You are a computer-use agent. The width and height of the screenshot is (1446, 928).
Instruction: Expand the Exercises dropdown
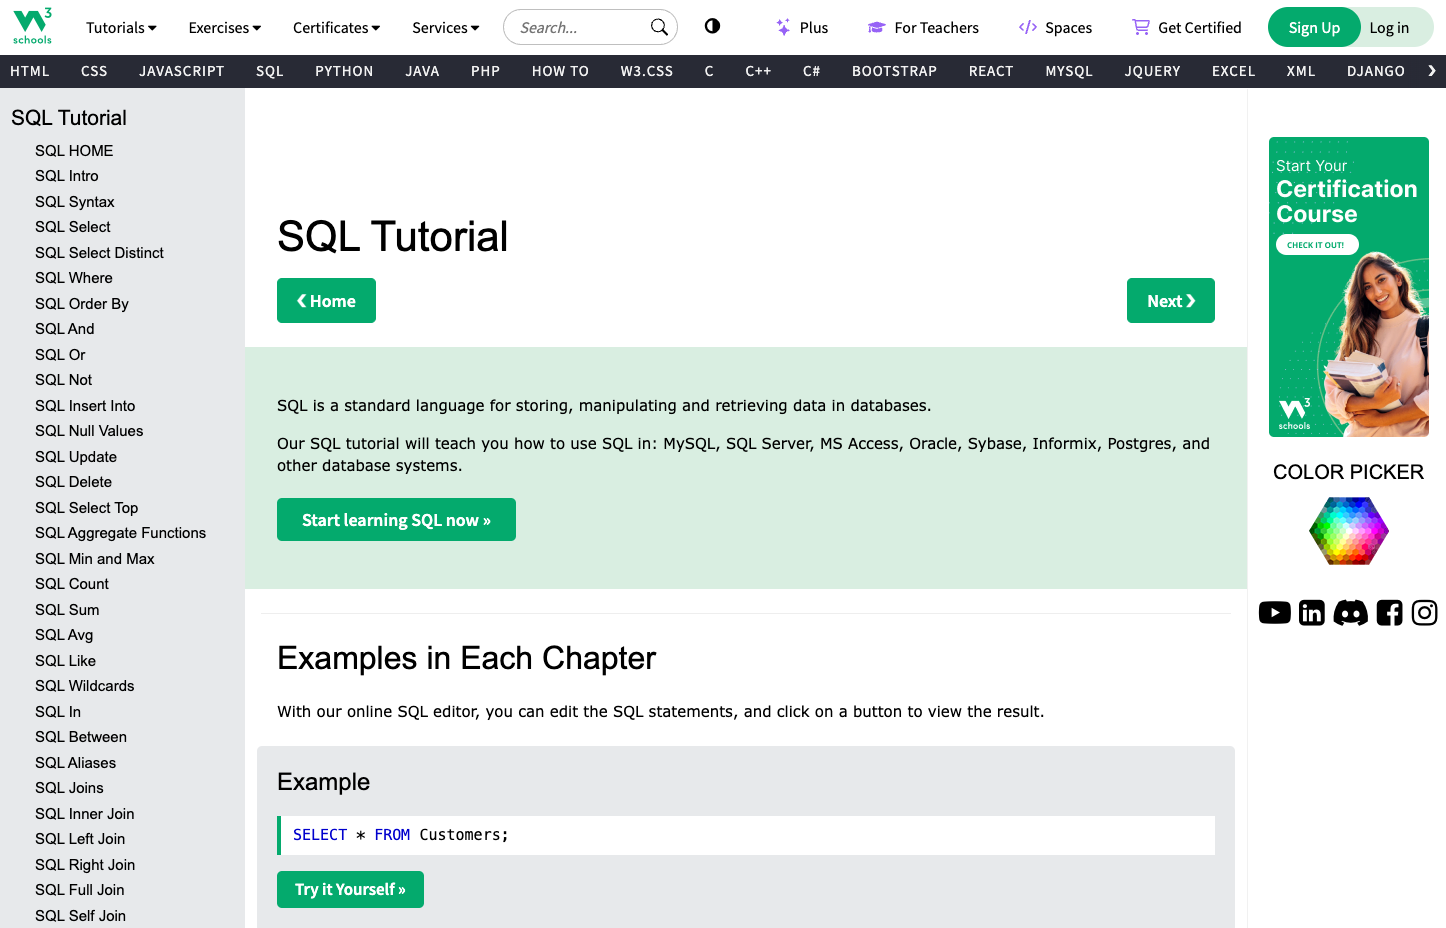(x=225, y=28)
